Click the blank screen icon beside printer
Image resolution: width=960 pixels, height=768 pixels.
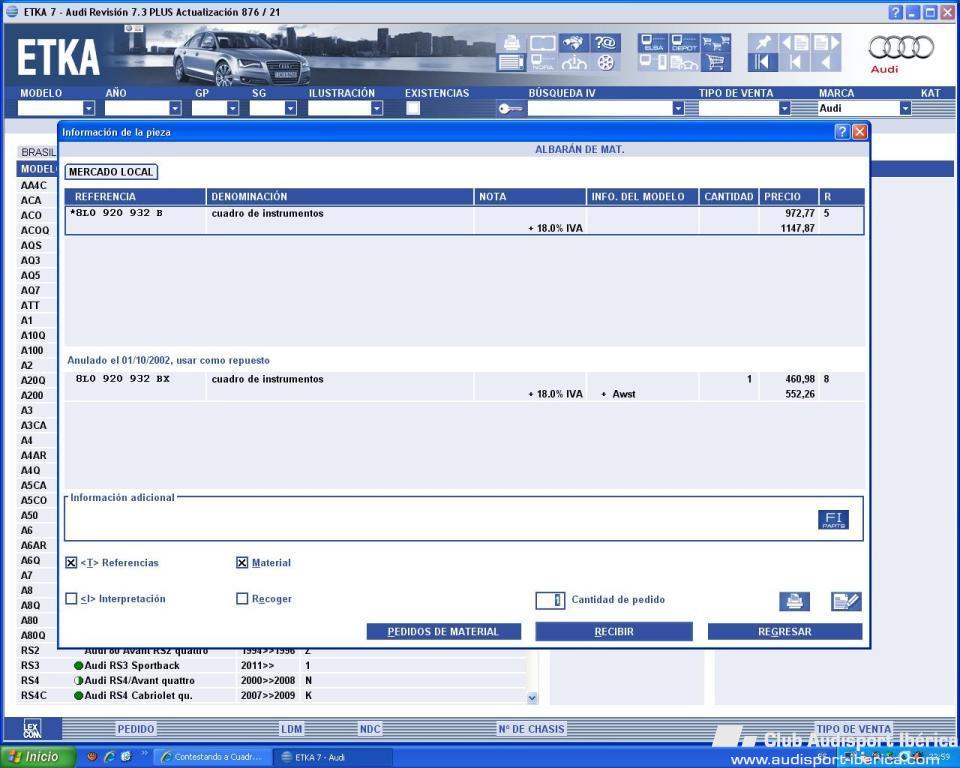pos(542,43)
